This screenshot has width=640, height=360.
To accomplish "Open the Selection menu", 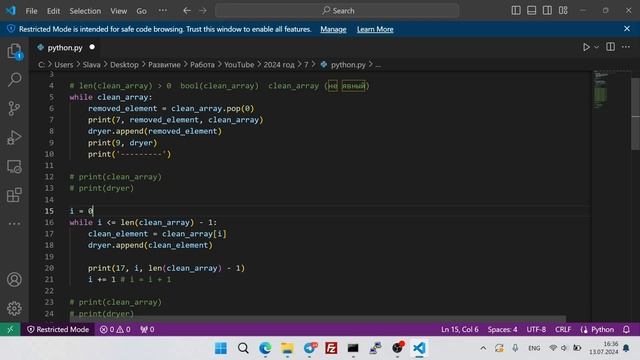I will [x=85, y=11].
